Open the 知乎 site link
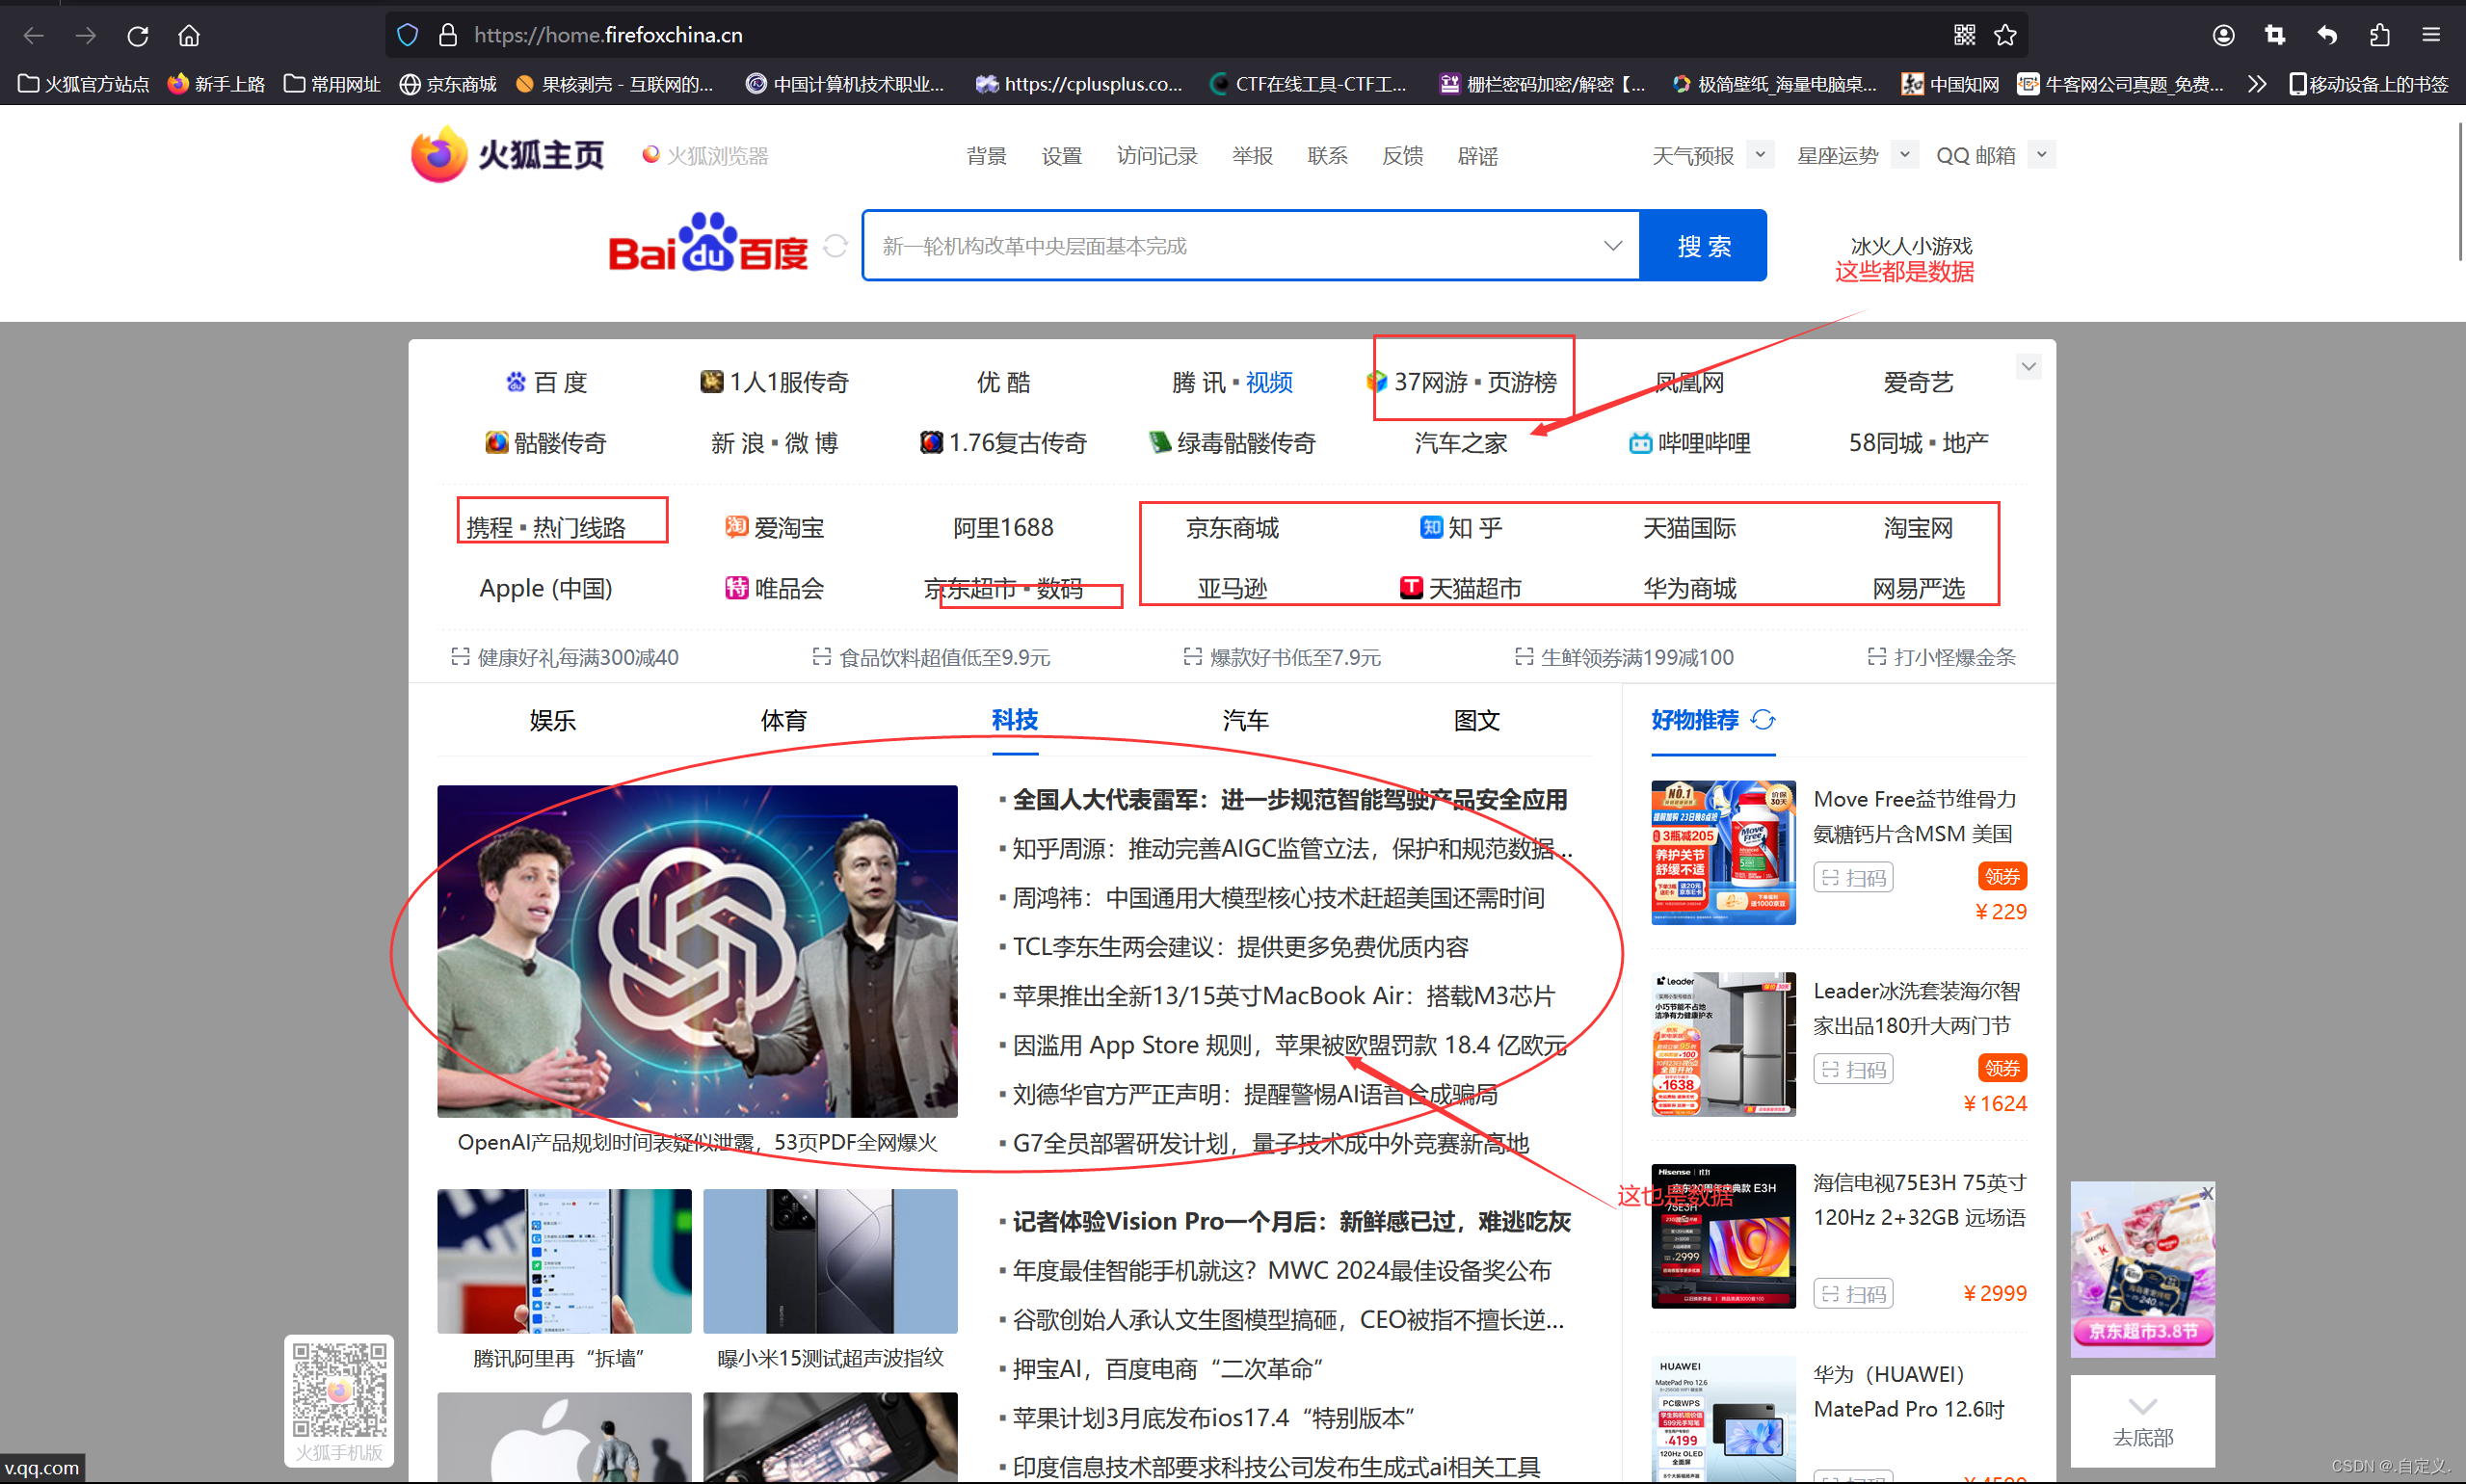Image resolution: width=2466 pixels, height=1484 pixels. click(1461, 528)
